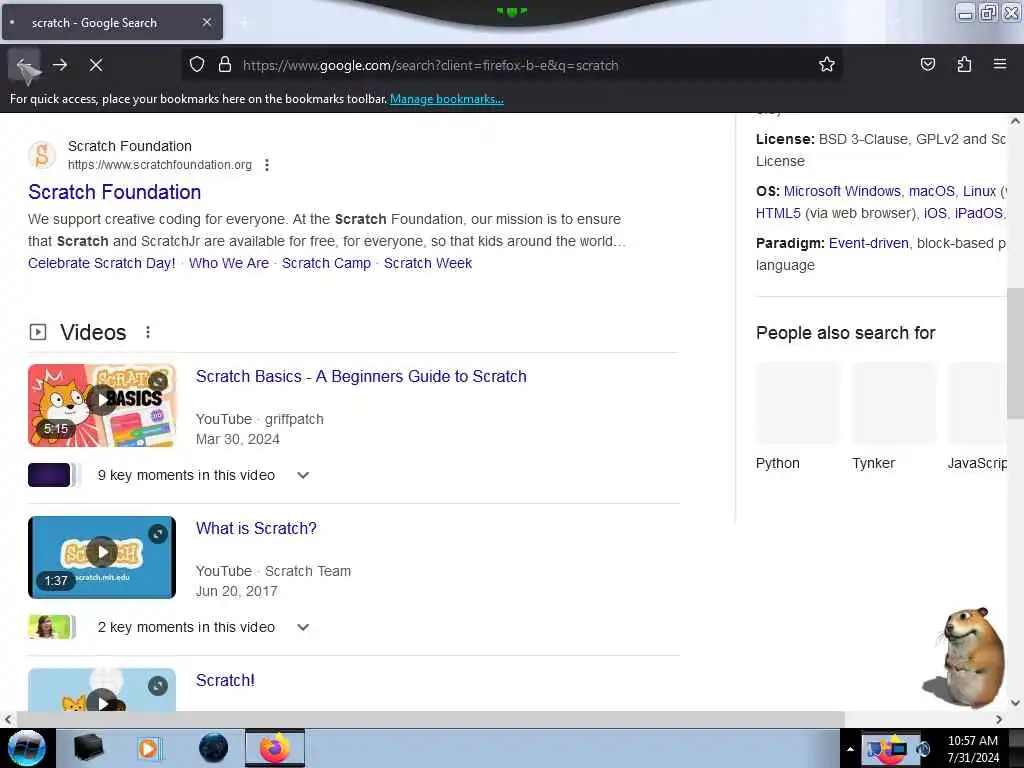Open the iPadOS link in panel
Viewport: 1024px width, 768px height.
point(978,214)
